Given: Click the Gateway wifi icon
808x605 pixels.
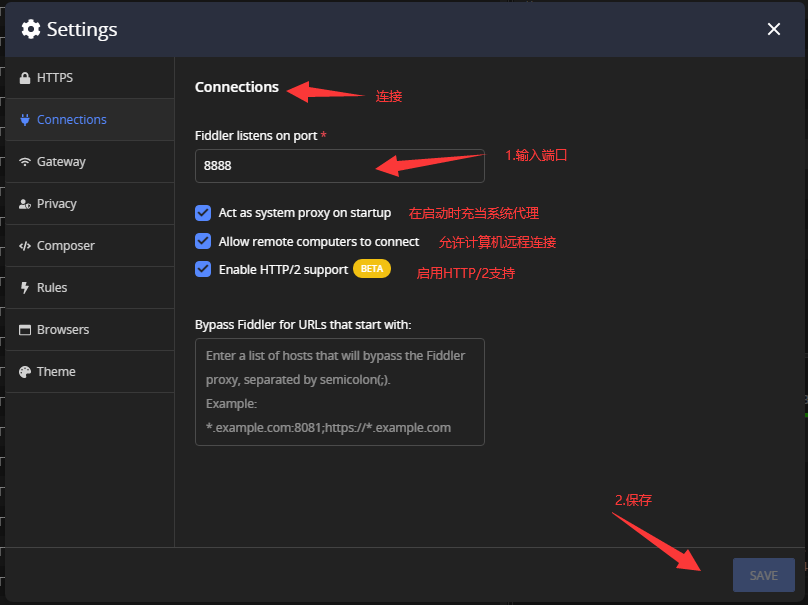Looking at the screenshot, I should tap(25, 162).
